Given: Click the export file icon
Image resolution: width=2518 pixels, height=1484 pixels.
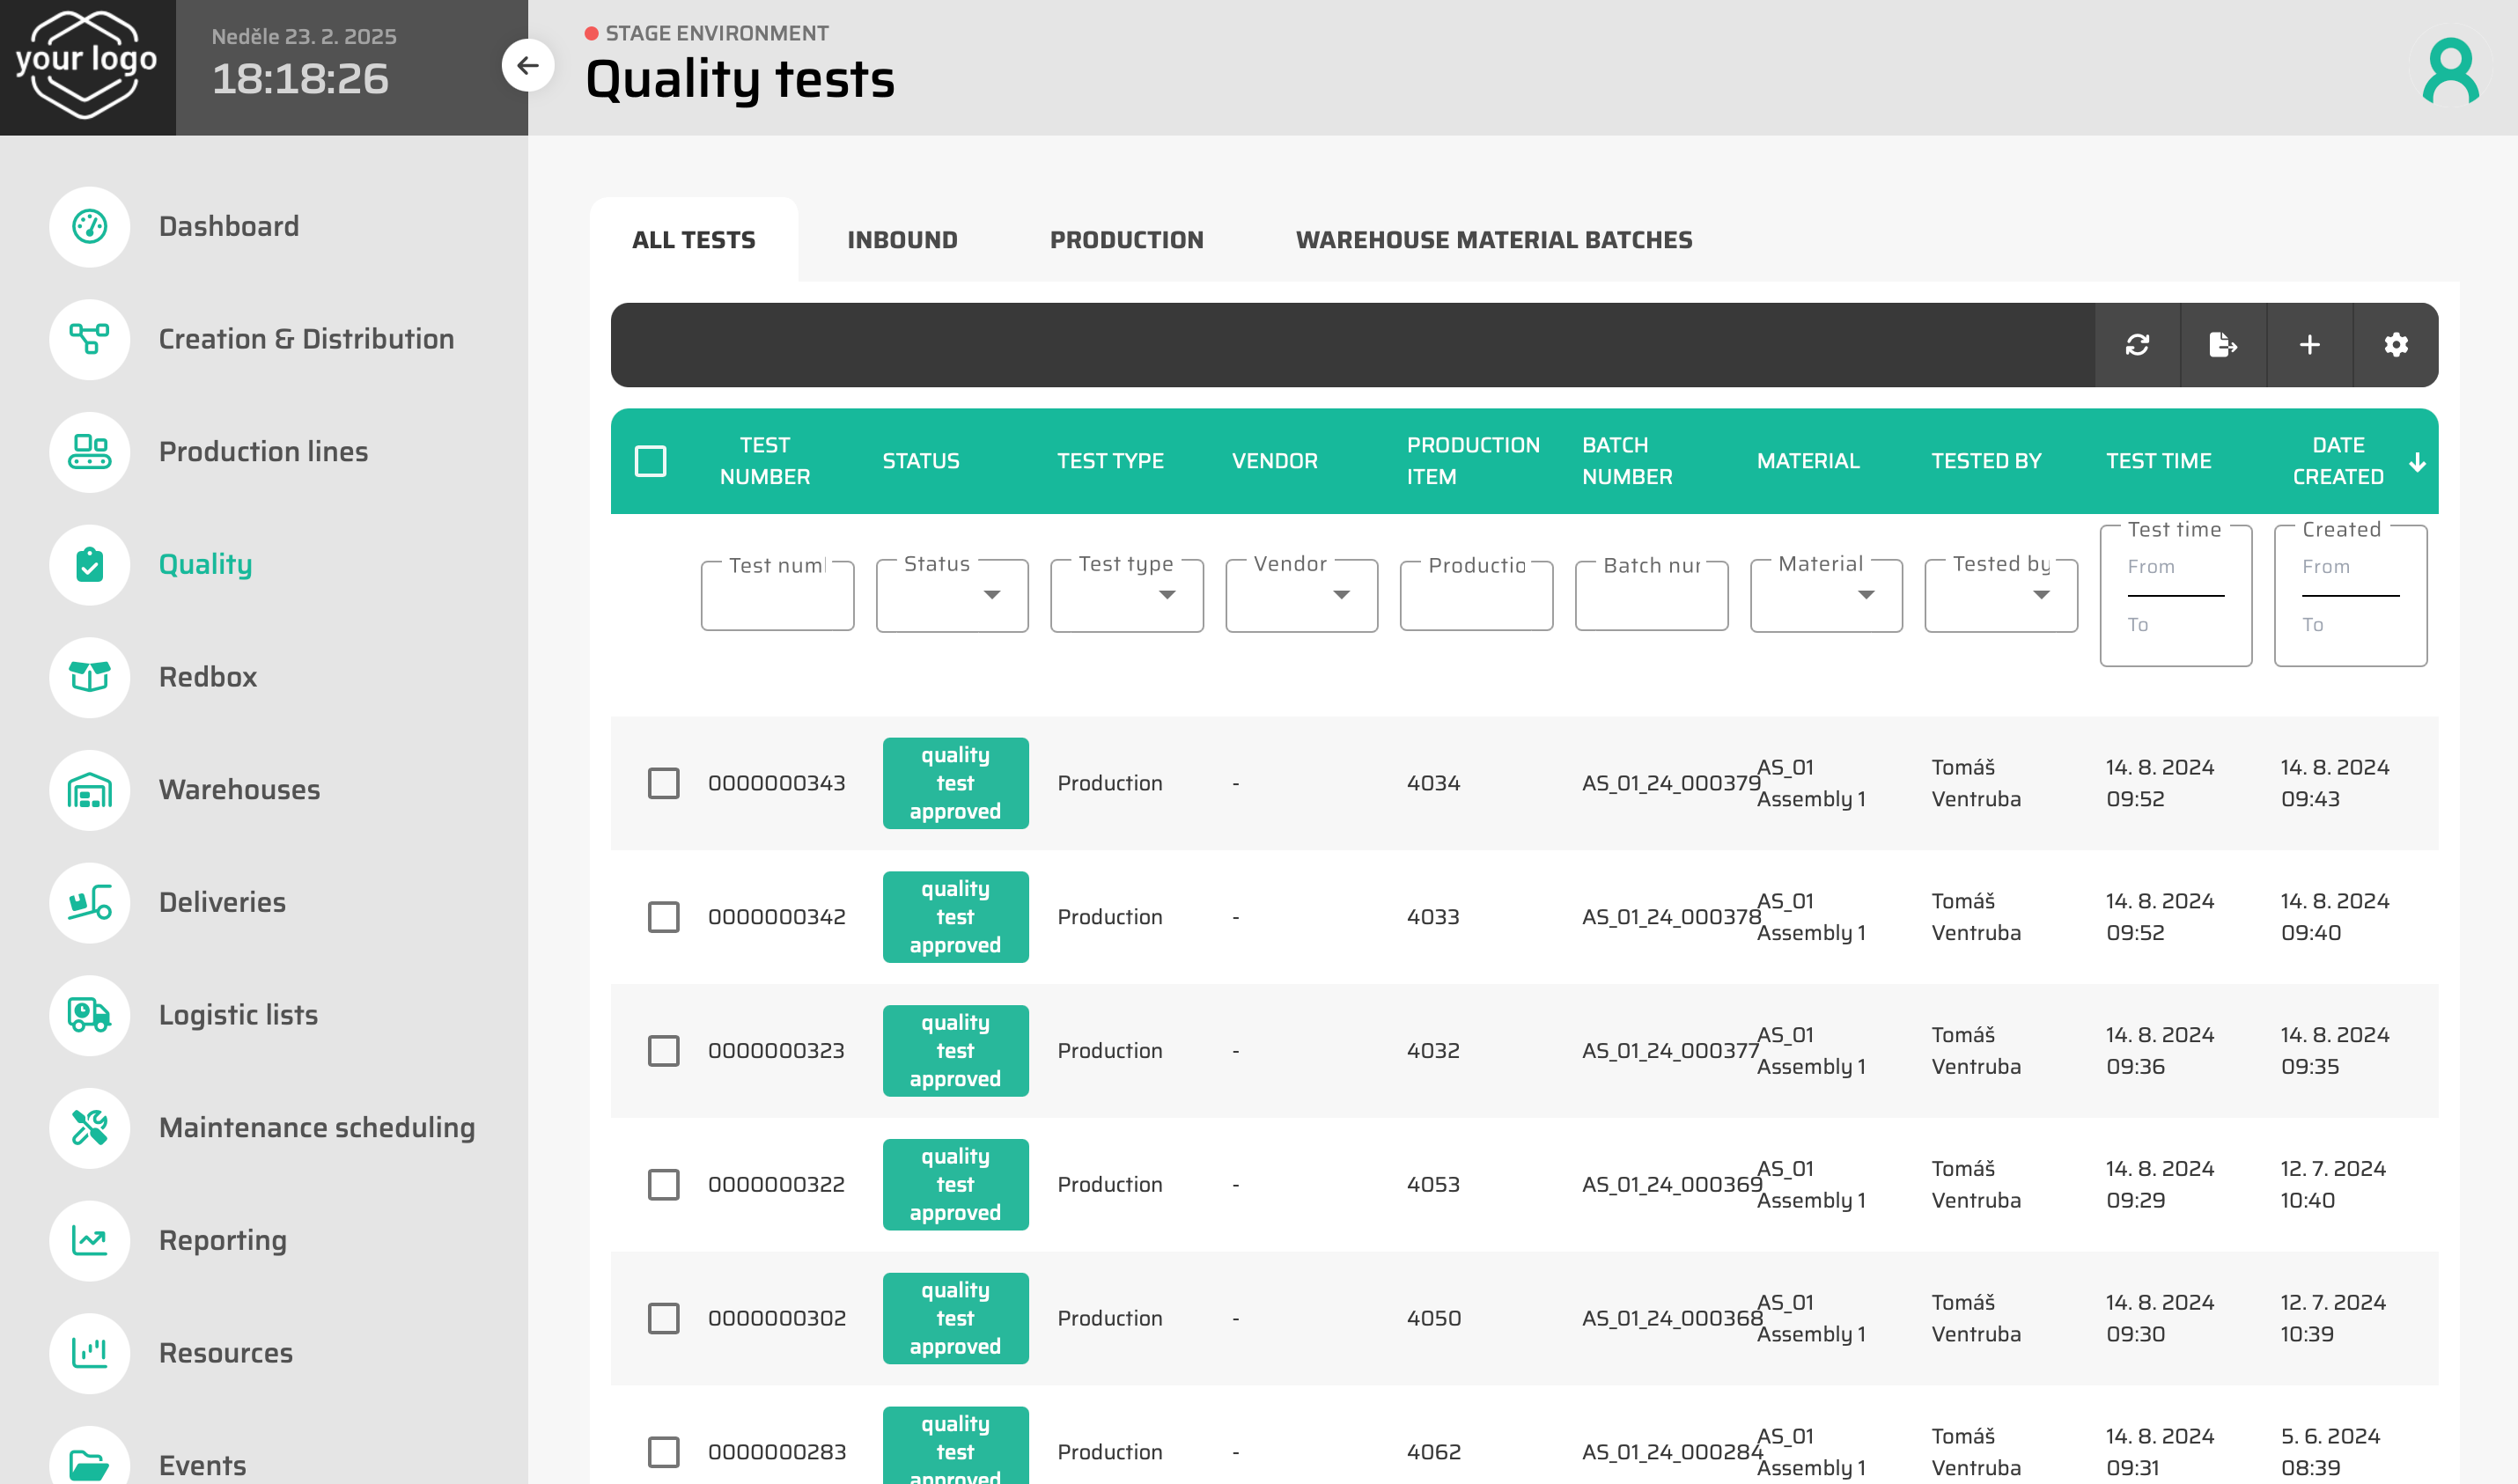Looking at the screenshot, I should coord(2223,345).
